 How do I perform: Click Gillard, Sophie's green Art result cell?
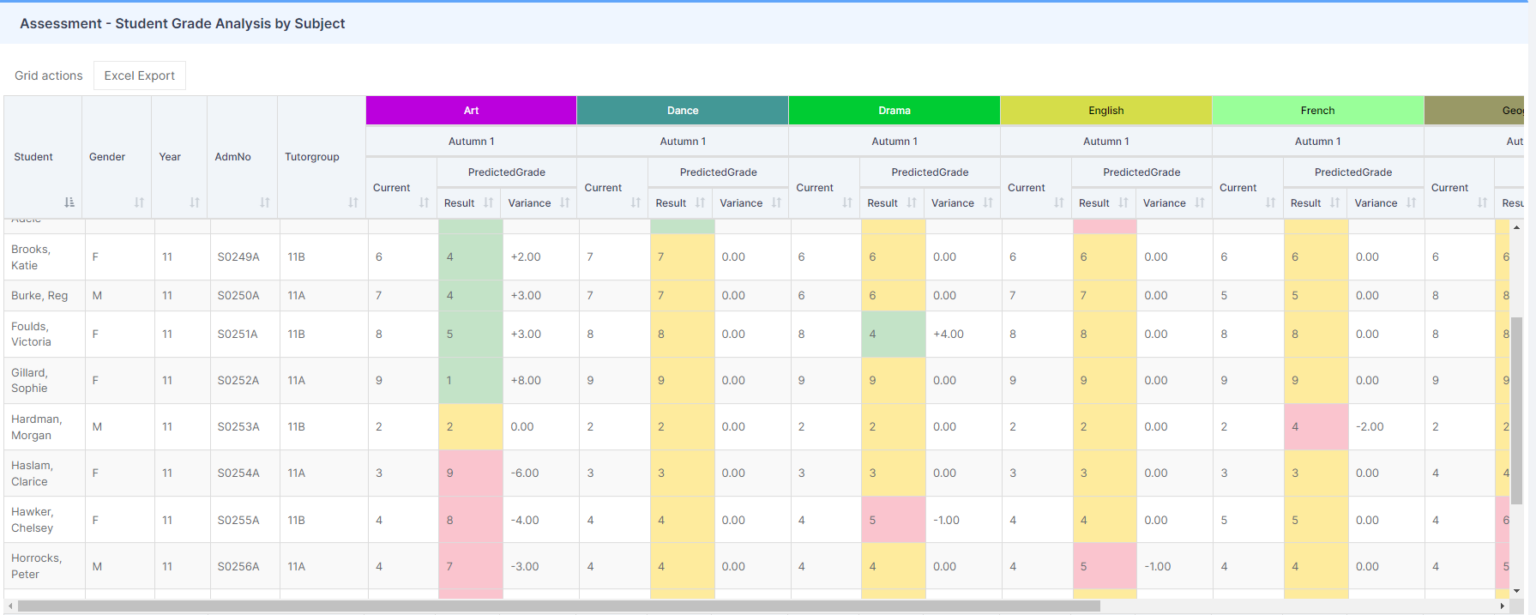470,380
